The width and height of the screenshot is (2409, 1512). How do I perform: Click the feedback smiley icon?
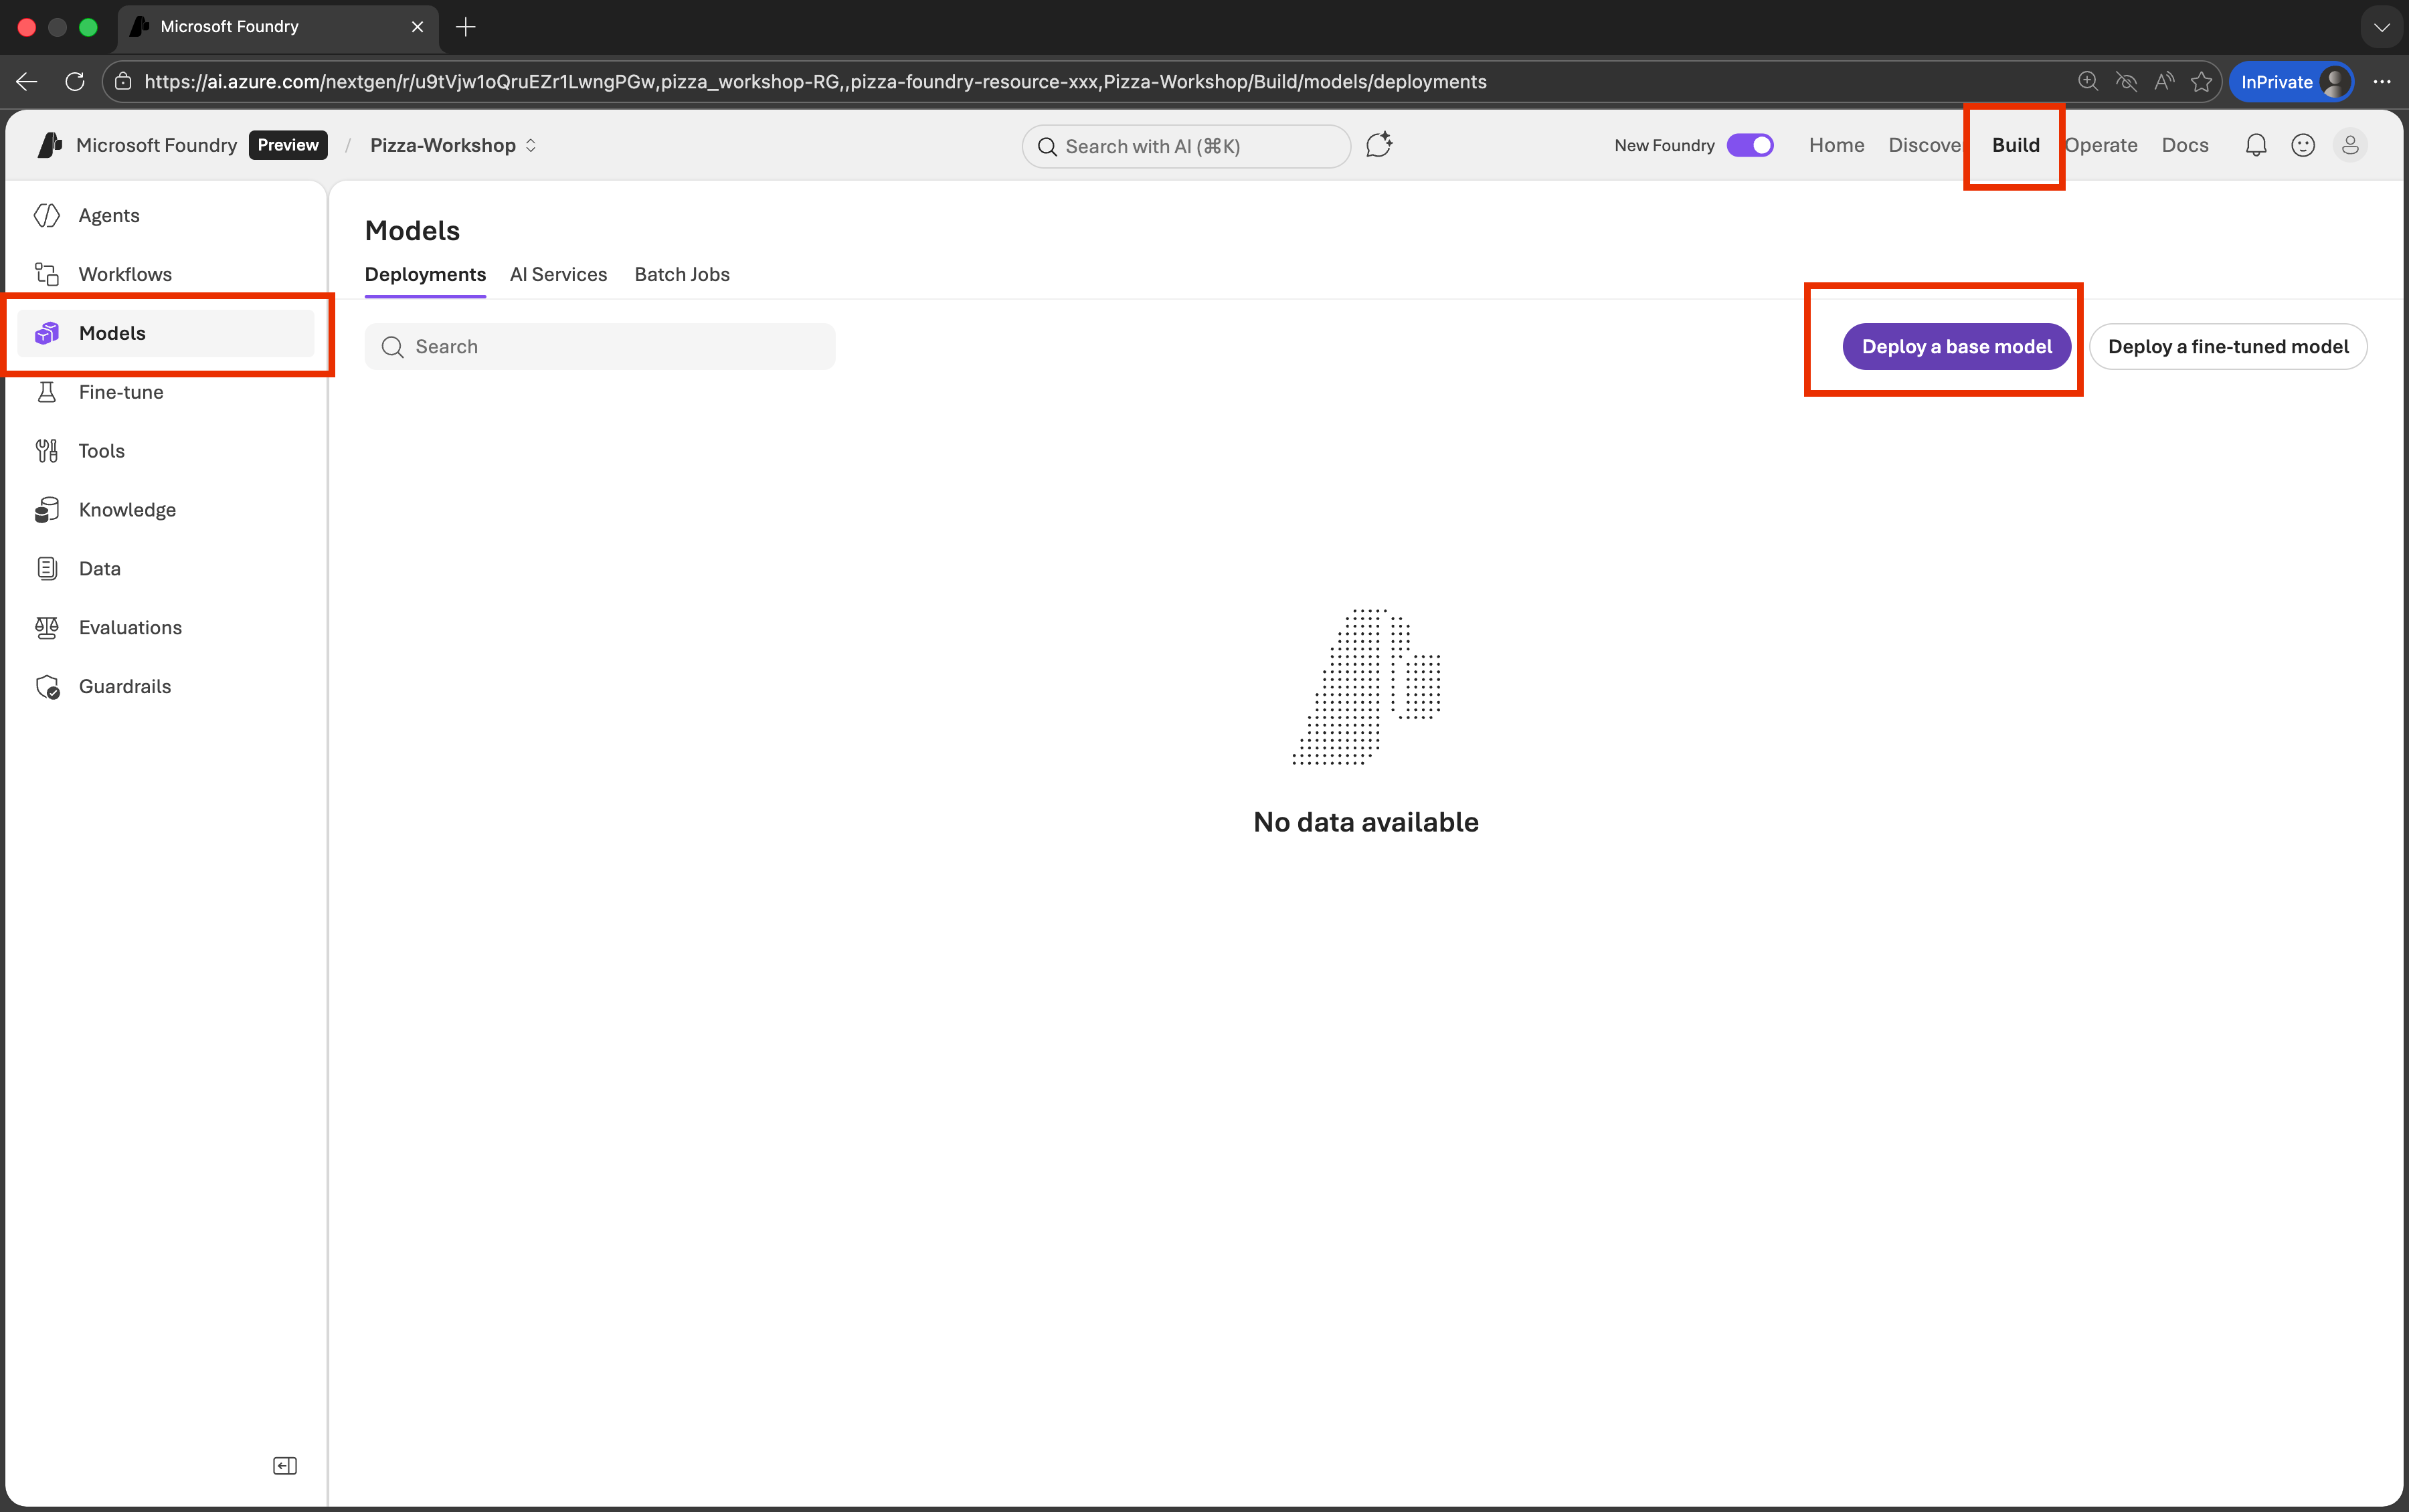(2303, 146)
